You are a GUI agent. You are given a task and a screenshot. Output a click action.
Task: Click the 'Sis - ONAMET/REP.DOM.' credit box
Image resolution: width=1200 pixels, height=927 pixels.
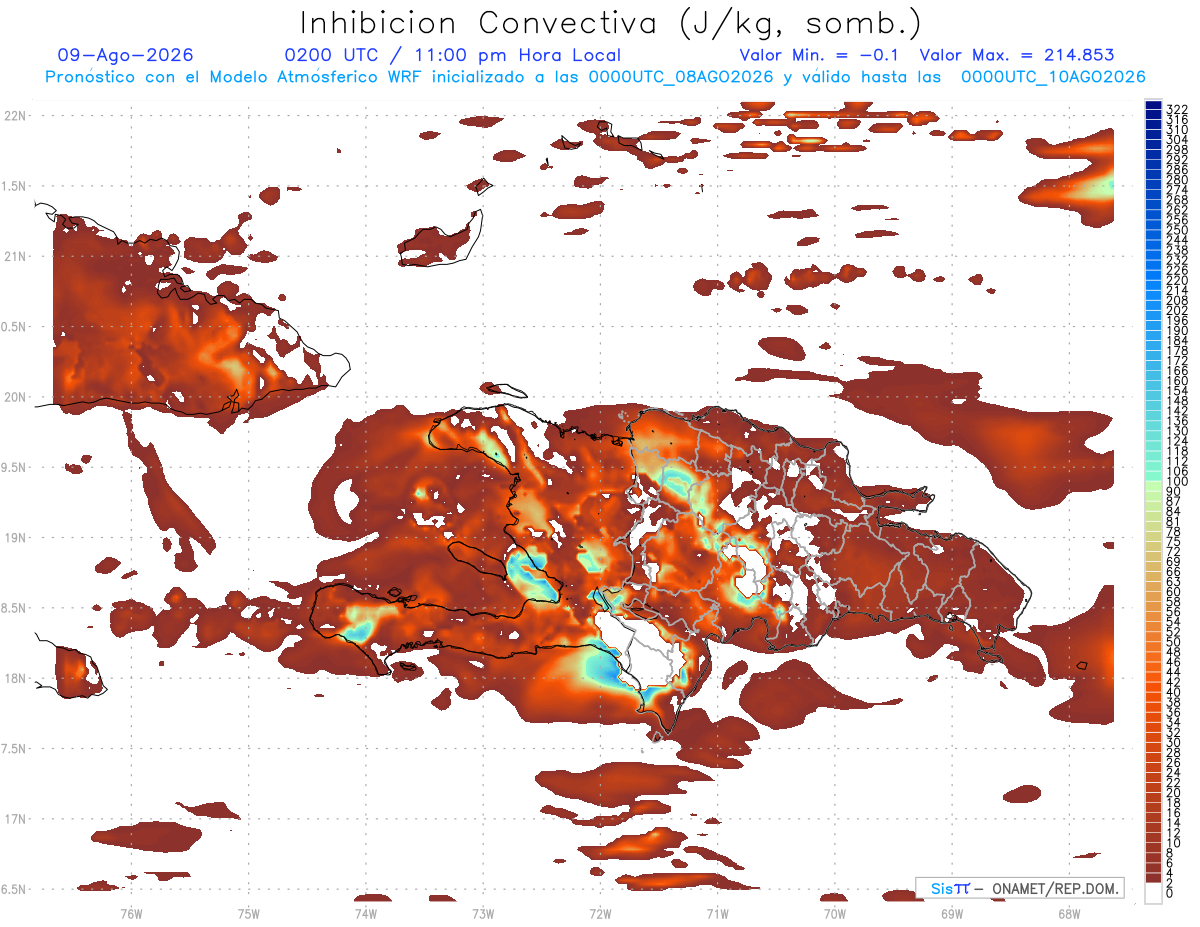tap(1020, 888)
